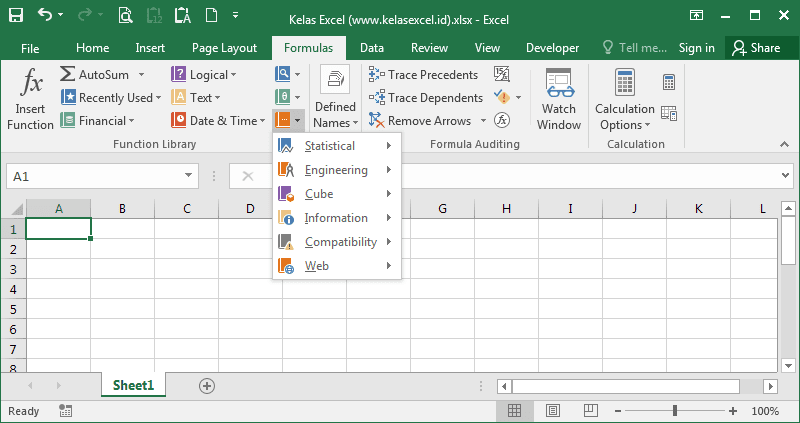Expand the formula bar chevron
The image size is (800, 423).
click(x=786, y=176)
